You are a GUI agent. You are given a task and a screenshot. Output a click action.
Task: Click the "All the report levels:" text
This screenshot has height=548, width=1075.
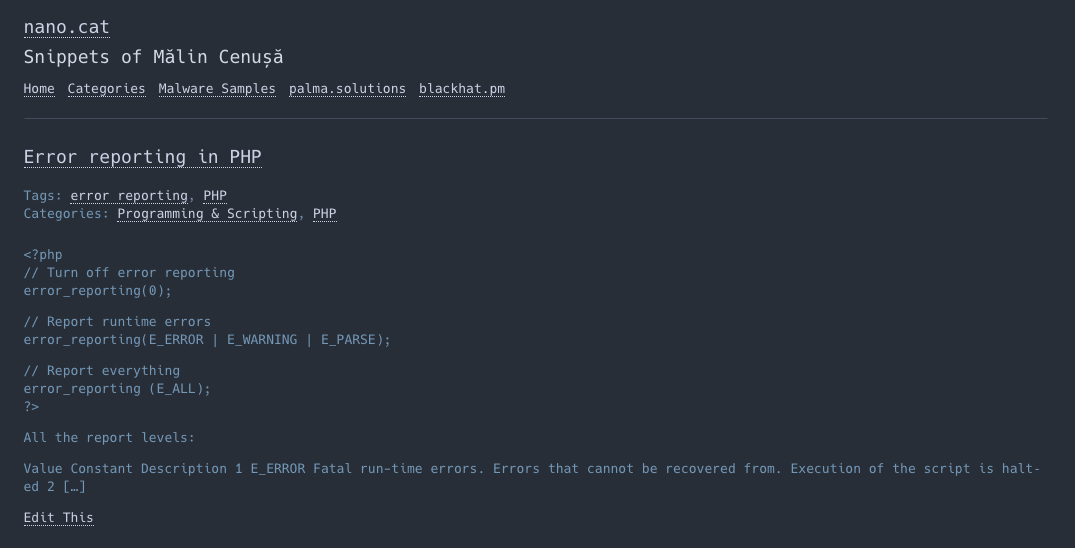click(109, 438)
